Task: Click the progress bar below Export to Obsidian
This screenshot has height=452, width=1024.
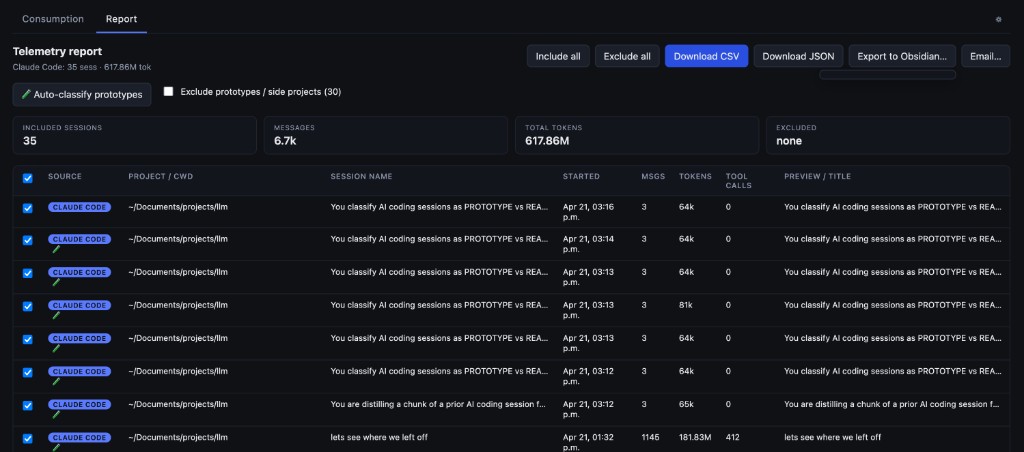Action: click(x=887, y=74)
